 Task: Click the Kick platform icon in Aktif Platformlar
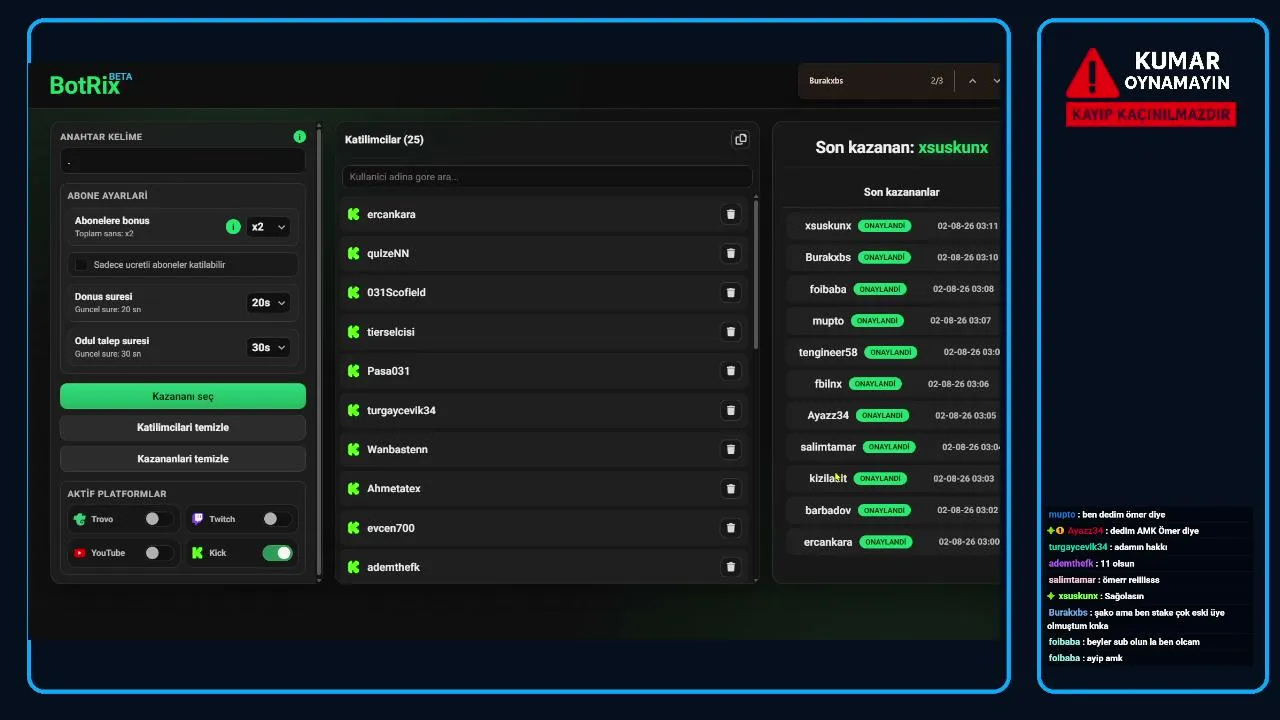pyautogui.click(x=197, y=553)
